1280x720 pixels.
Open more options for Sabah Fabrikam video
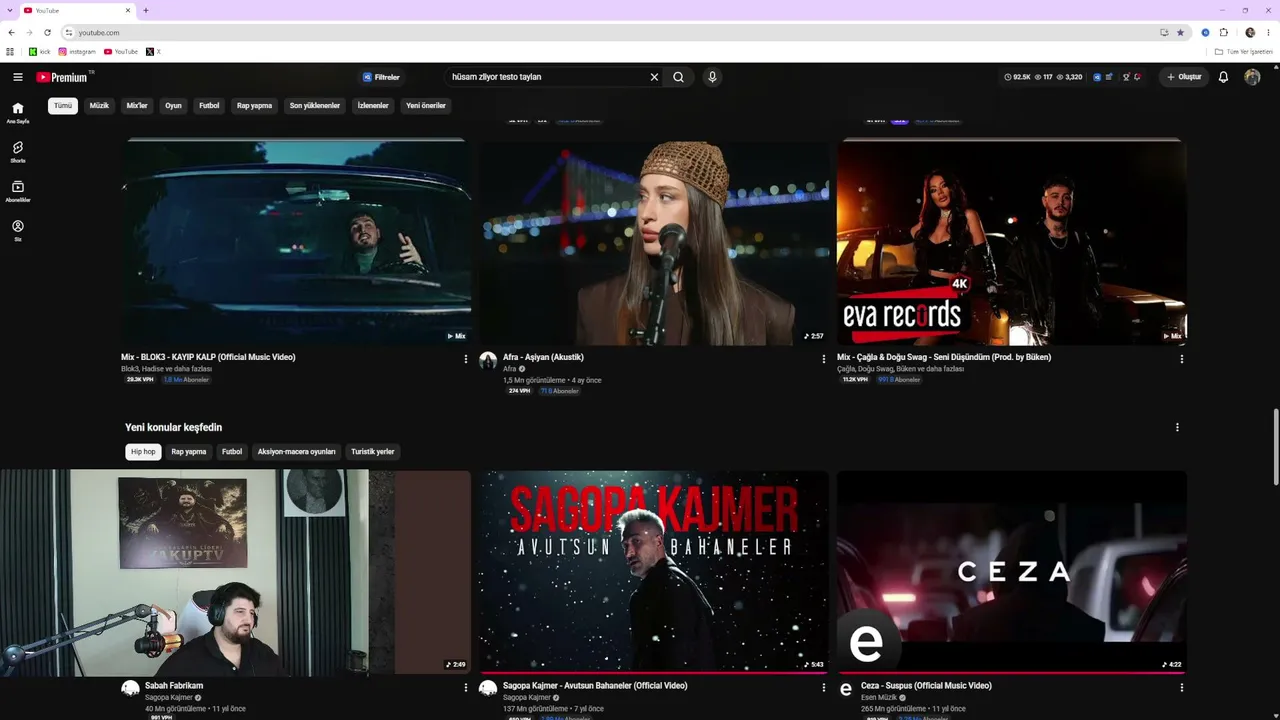coord(465,688)
